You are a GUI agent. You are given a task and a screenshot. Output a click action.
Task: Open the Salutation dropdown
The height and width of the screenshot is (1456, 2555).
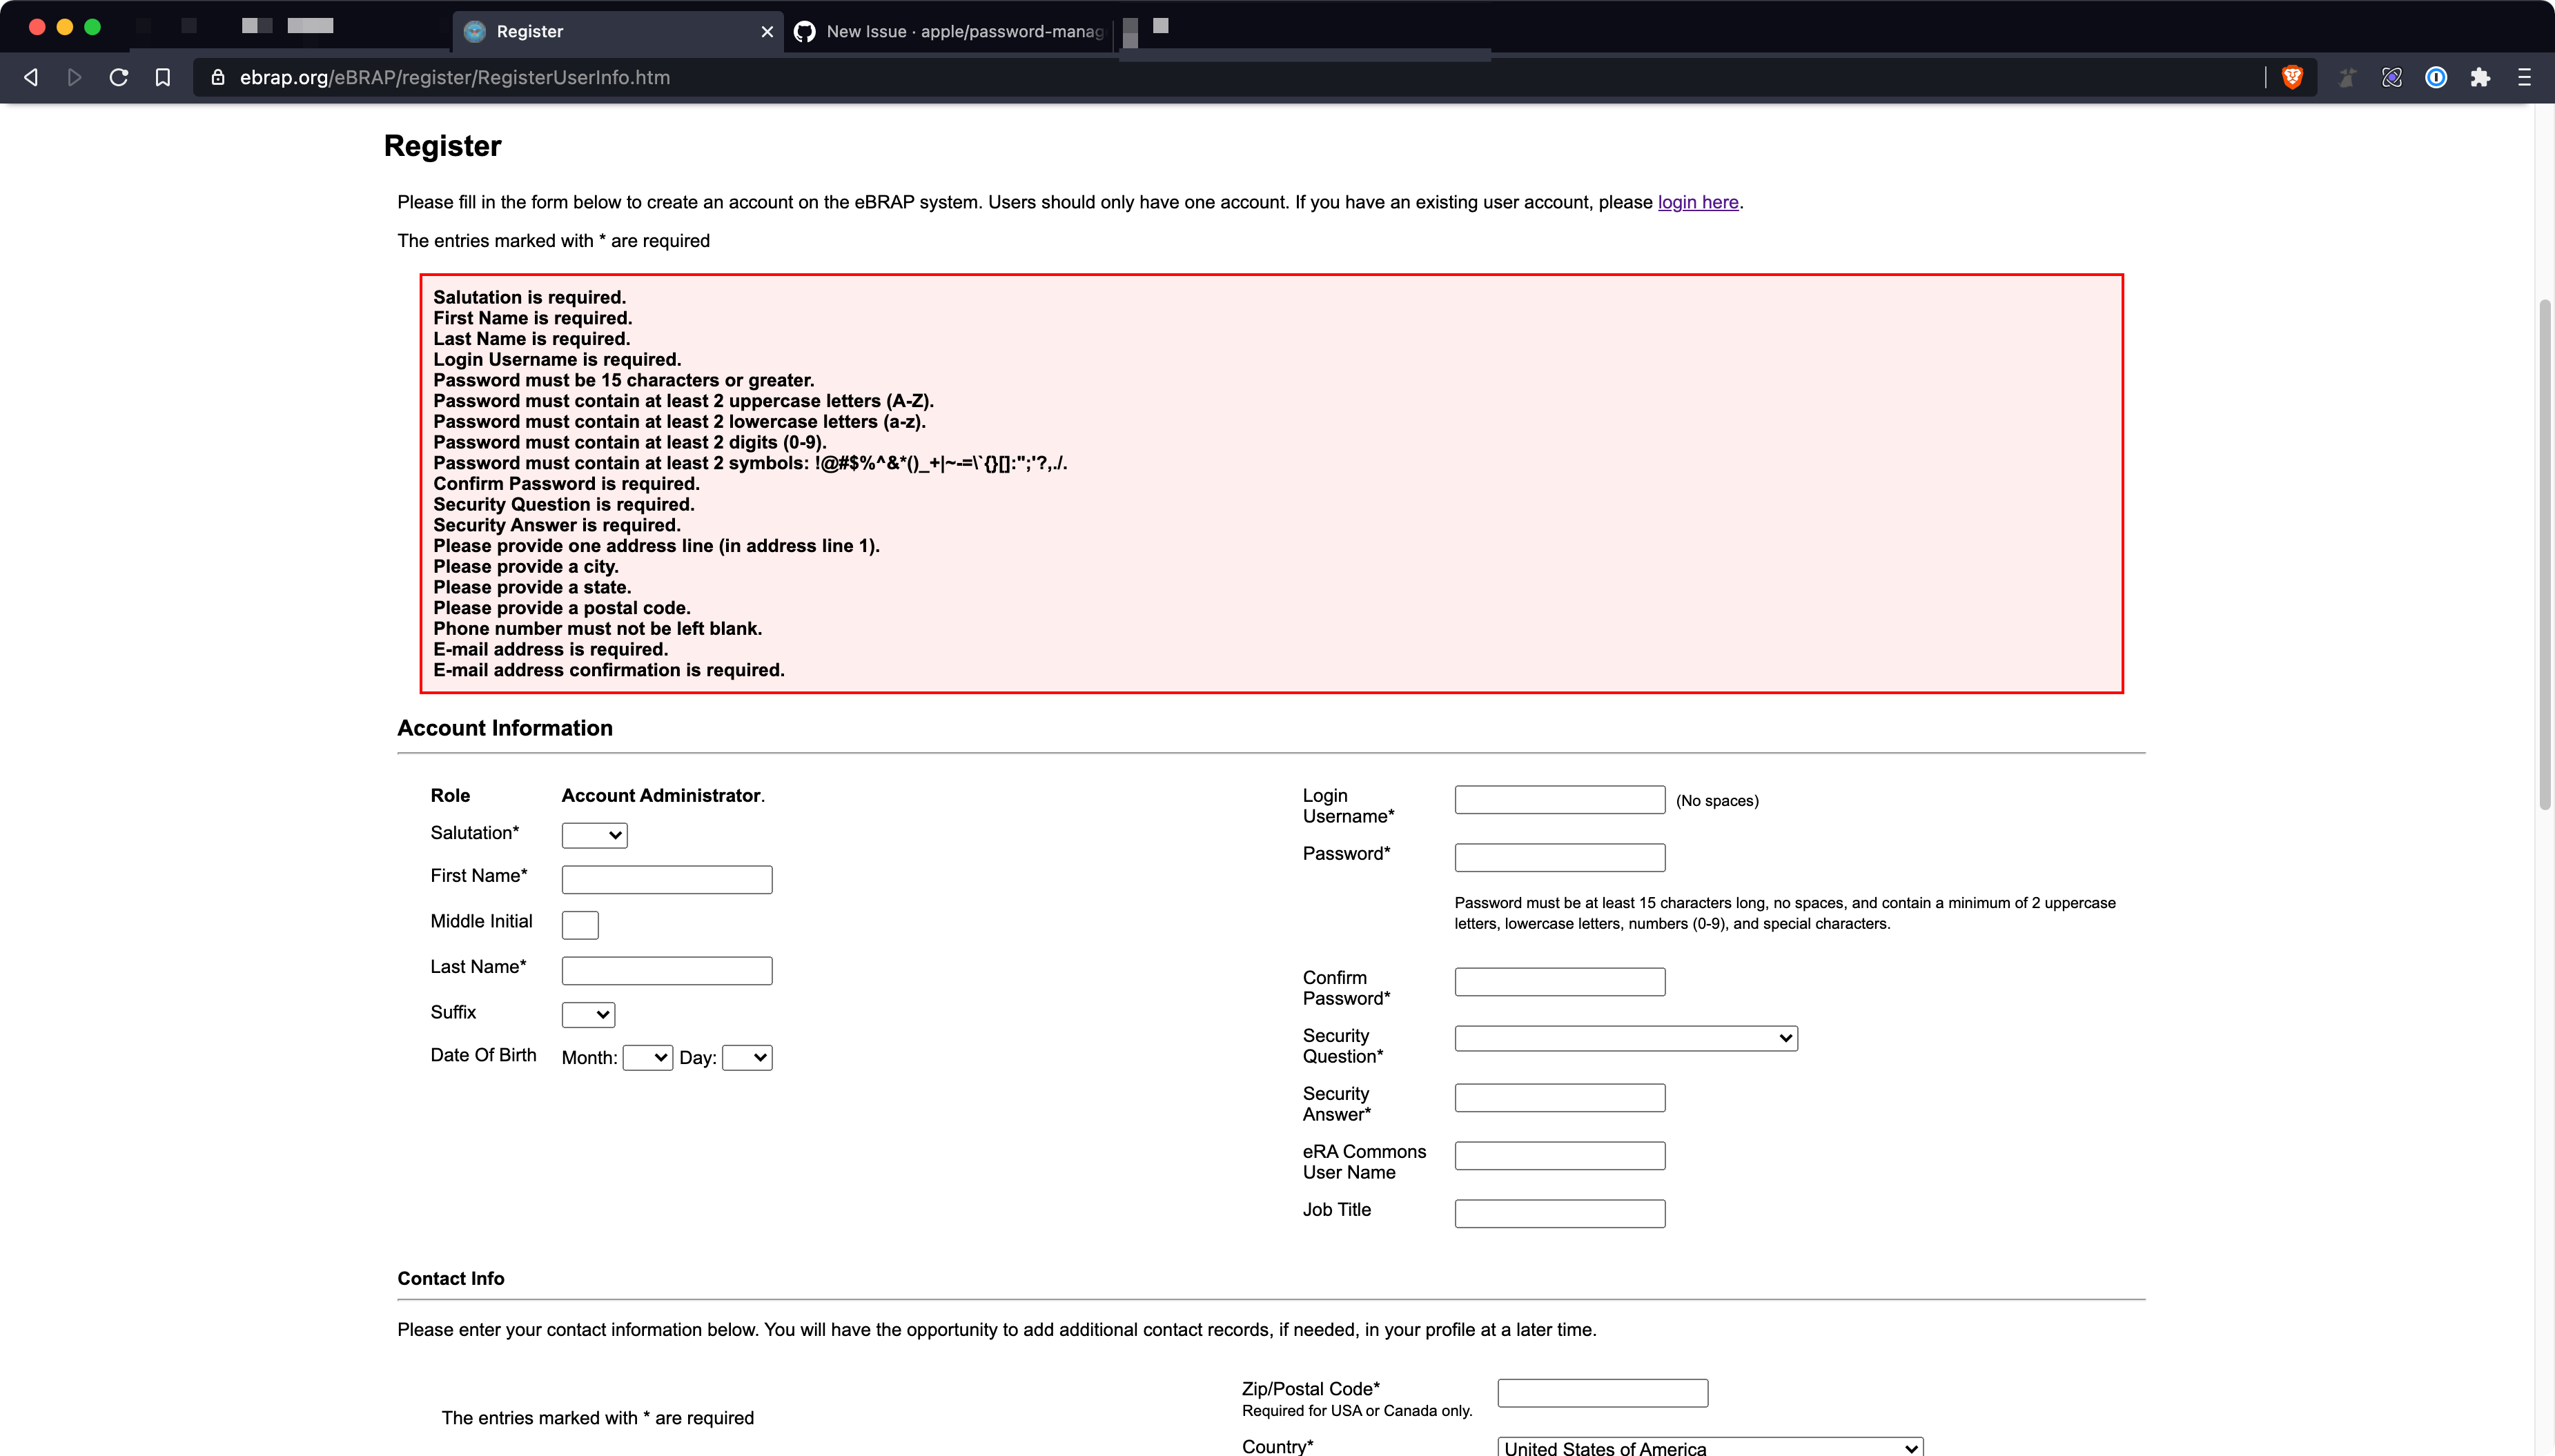pos(593,835)
